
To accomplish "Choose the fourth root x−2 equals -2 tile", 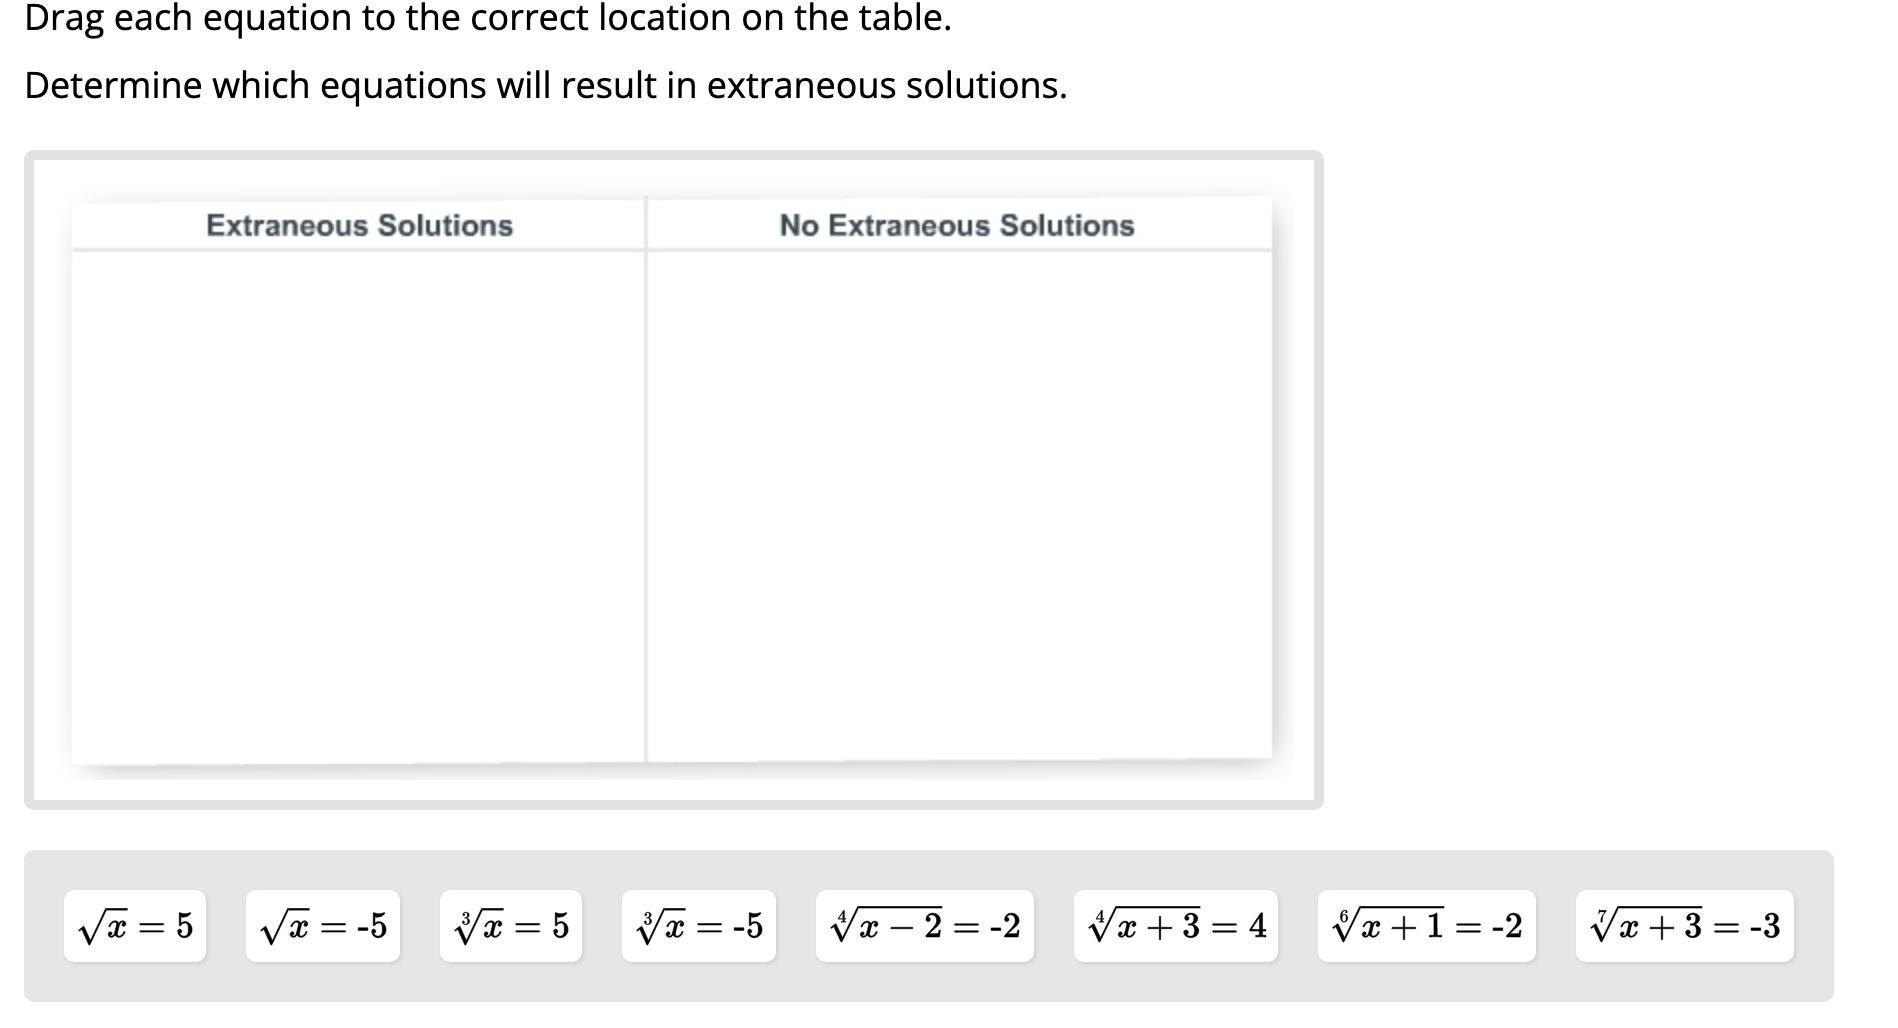I will tap(924, 926).
